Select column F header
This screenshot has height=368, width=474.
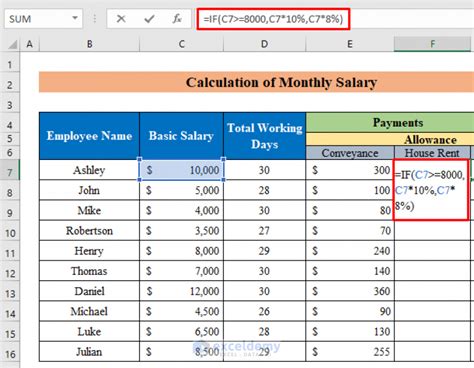pyautogui.click(x=432, y=44)
